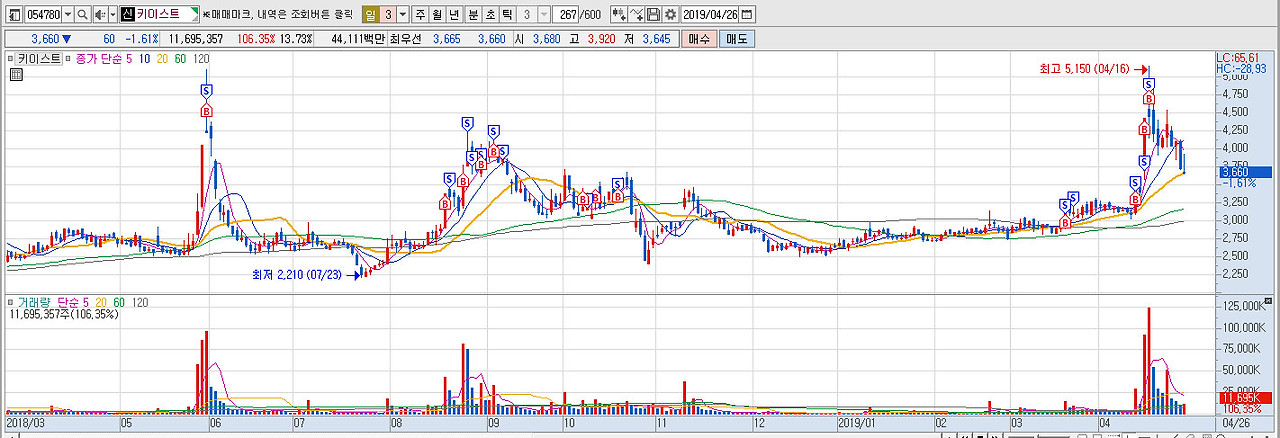Click the 44,111백만 trading value
This screenshot has height=438, width=1280.
[358, 39]
